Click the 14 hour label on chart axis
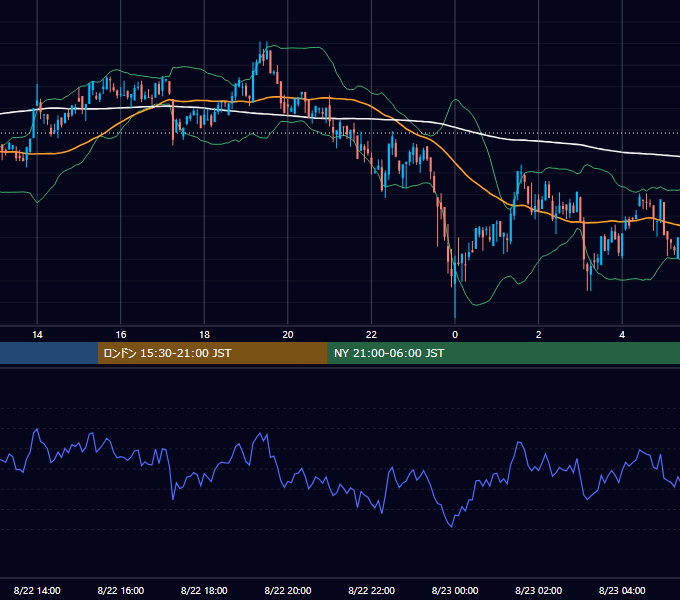Screen dimensions: 680x600 (x=37, y=335)
